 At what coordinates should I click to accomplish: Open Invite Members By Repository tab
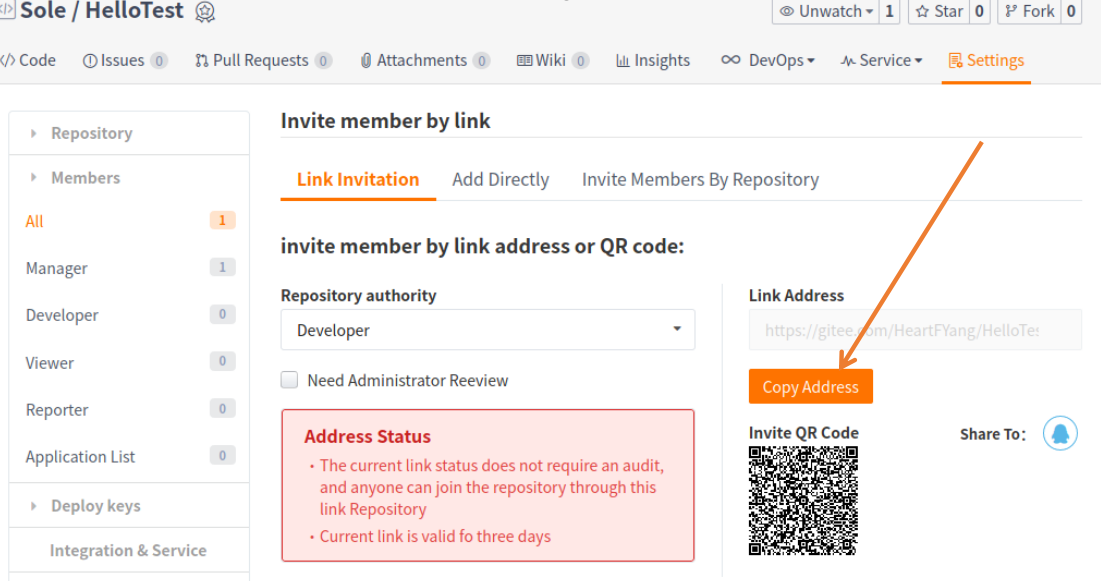[x=700, y=179]
